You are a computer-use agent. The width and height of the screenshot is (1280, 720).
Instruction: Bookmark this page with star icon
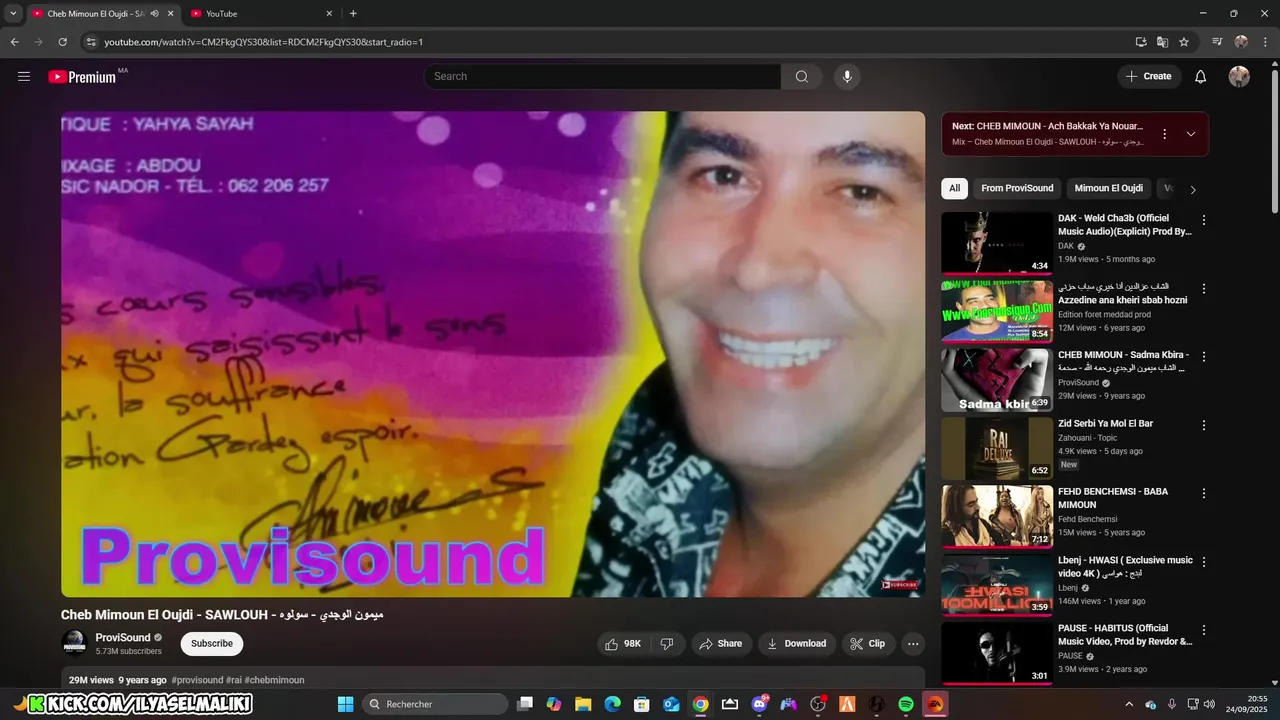[1184, 42]
